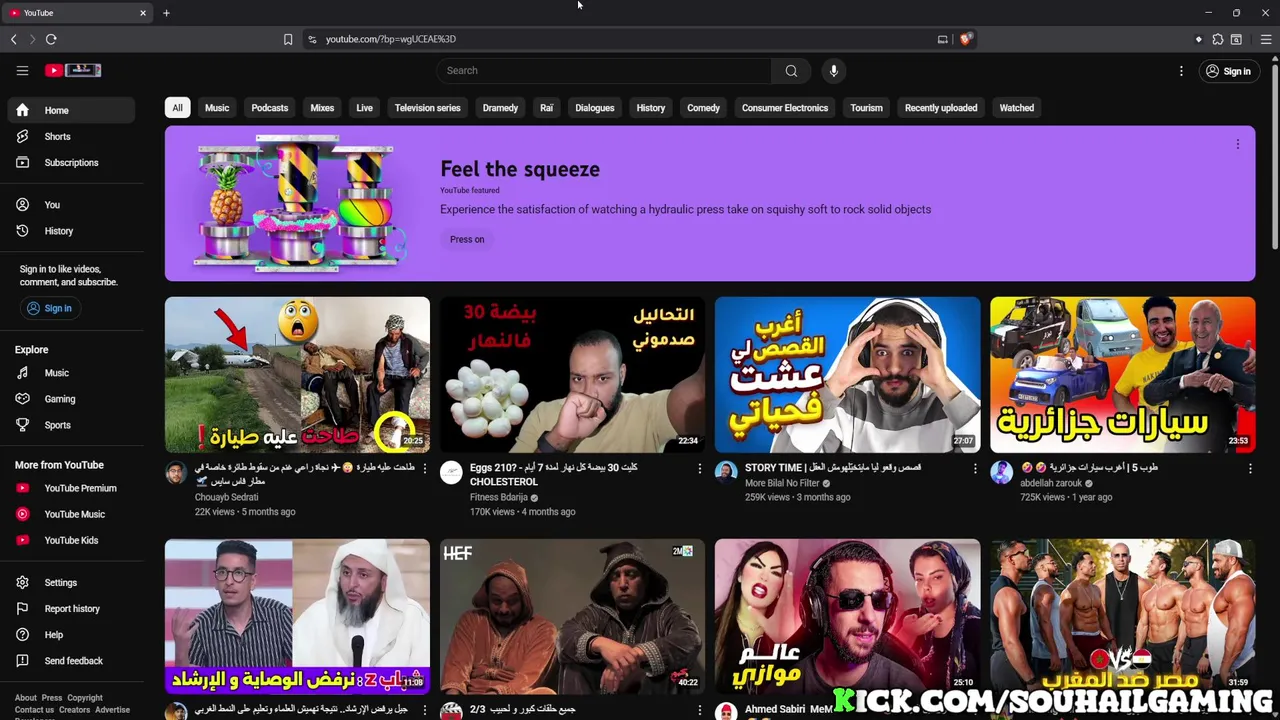Screen dimensions: 1280x720
Task: Open Settings in the sidebar
Action: 71,582
